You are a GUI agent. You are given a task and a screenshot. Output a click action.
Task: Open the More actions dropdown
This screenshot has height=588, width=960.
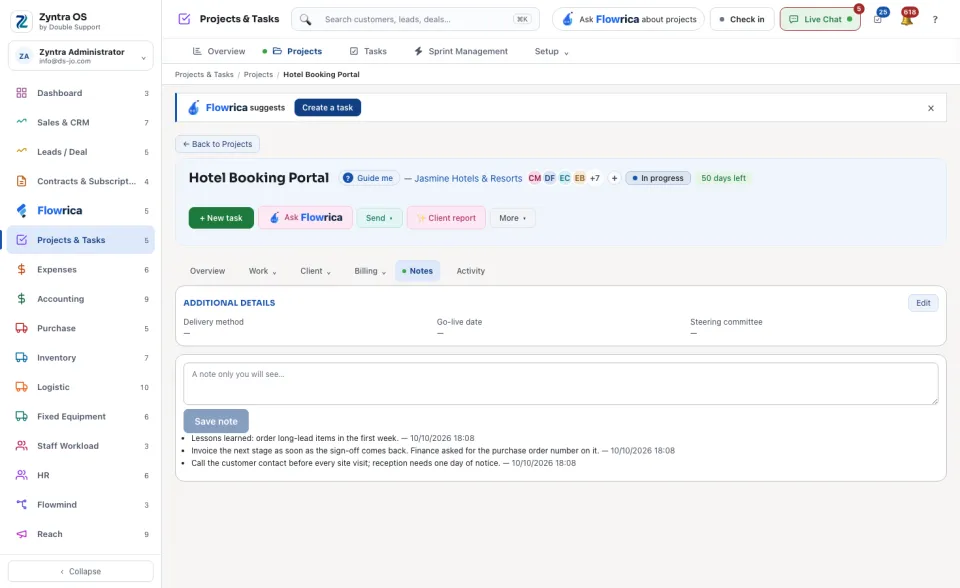[x=512, y=218]
